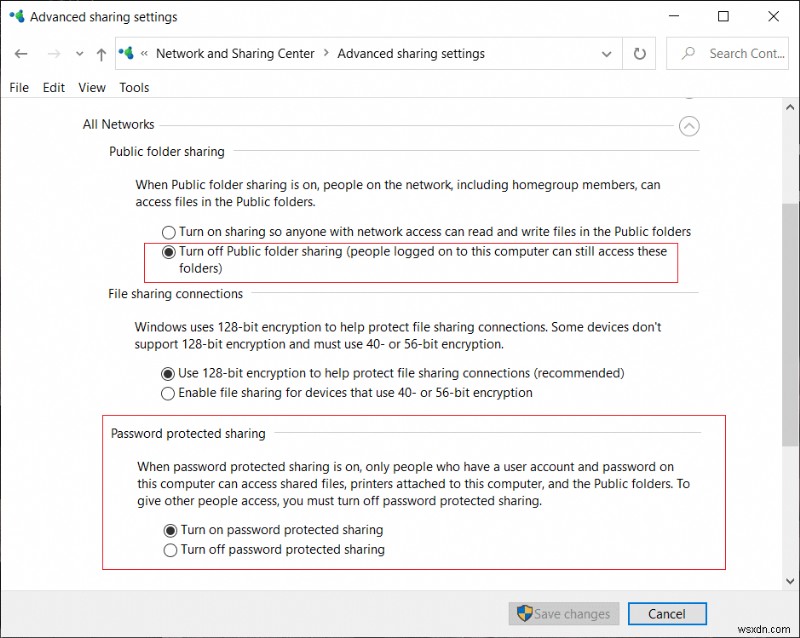Open the Edit menu
Image resolution: width=800 pixels, height=638 pixels.
(x=54, y=87)
